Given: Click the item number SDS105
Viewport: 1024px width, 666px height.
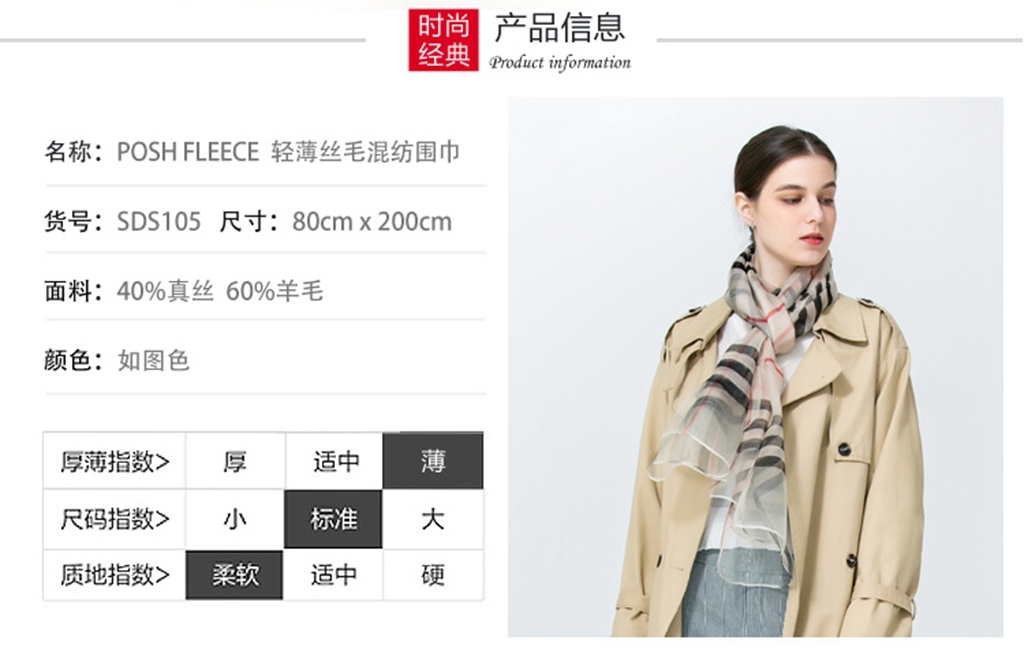Looking at the screenshot, I should pyautogui.click(x=159, y=221).
